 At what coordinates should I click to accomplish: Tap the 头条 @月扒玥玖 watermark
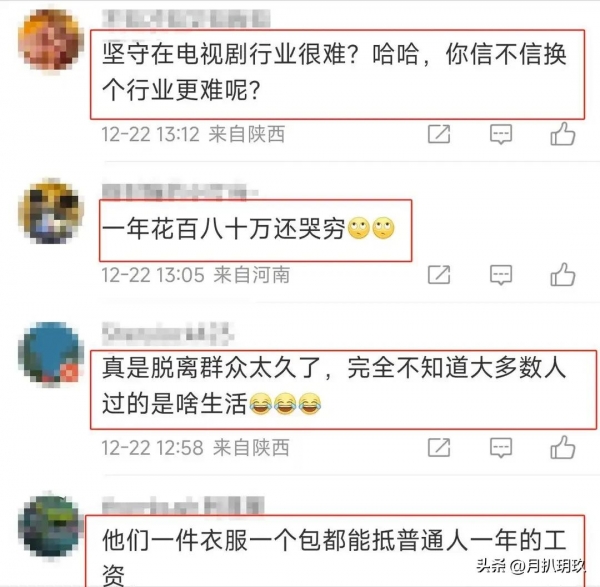click(530, 566)
